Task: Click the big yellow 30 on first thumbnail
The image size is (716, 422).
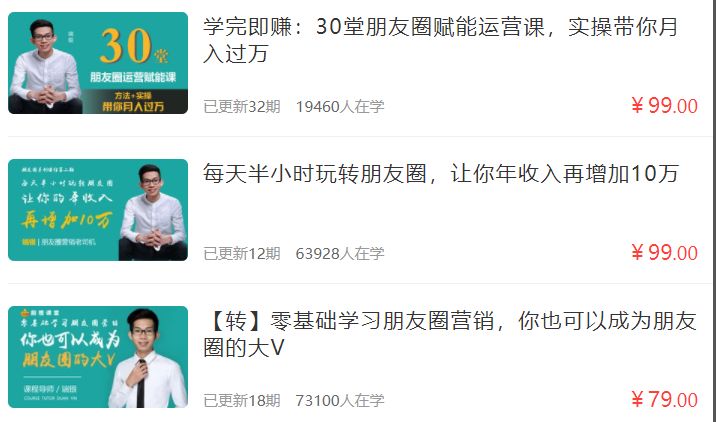Action: [126, 46]
